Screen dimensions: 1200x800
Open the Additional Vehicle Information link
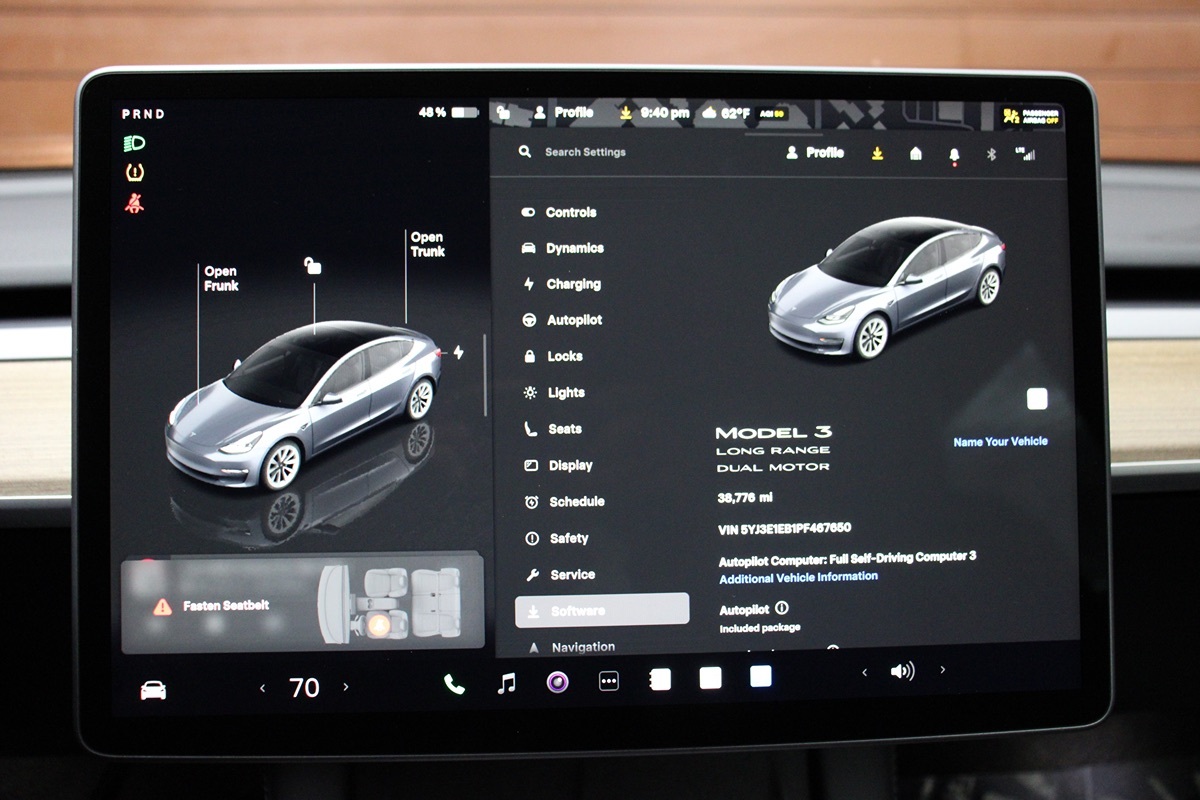[798, 577]
